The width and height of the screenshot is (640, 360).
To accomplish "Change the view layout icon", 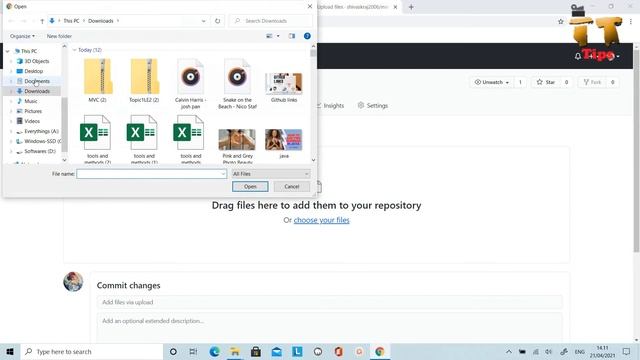I will click(269, 36).
